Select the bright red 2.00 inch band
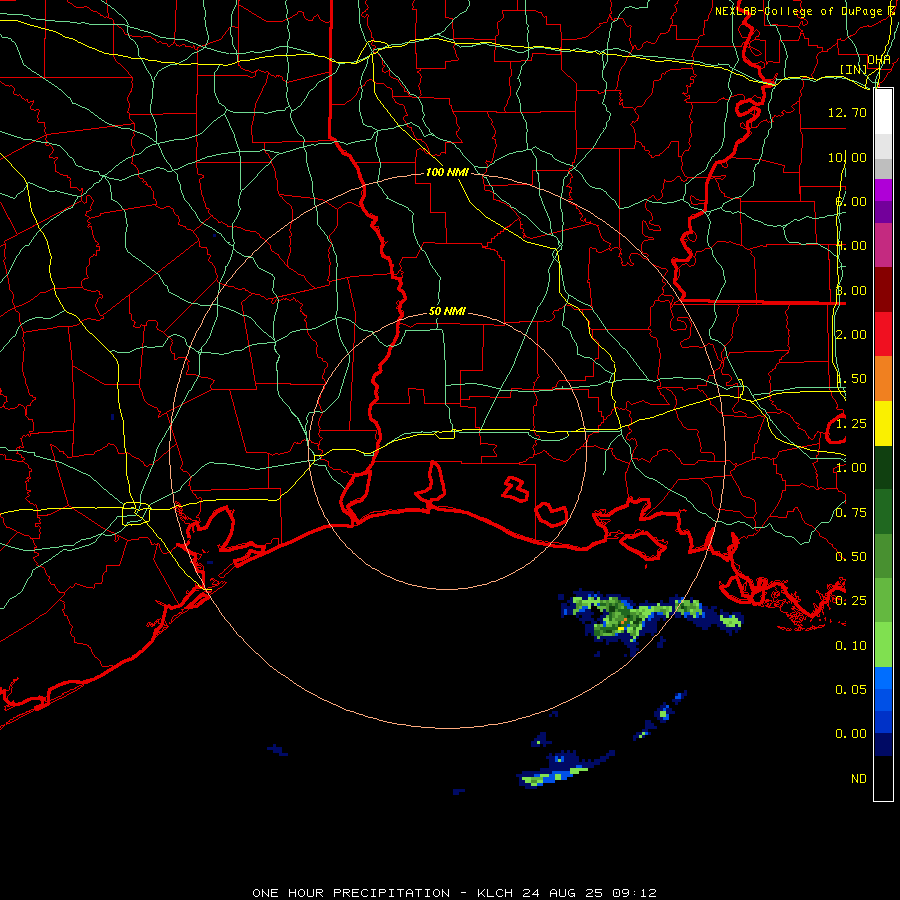 (883, 334)
